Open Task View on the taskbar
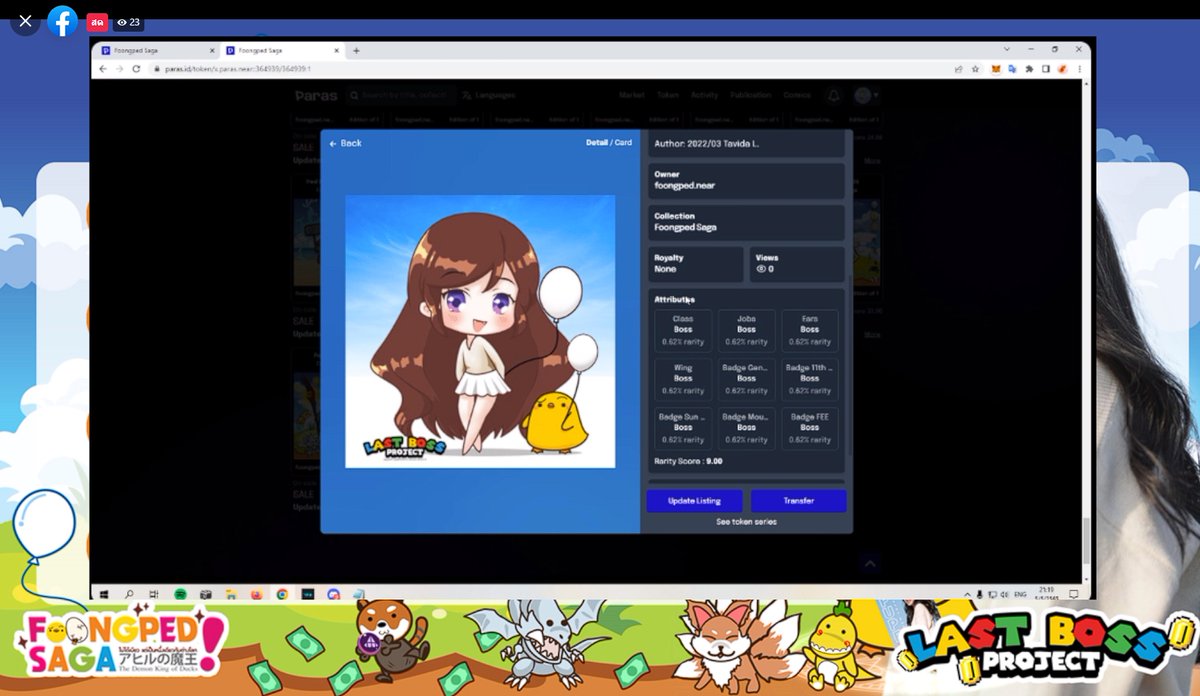Screen dimensions: 1200x696 pos(154,594)
